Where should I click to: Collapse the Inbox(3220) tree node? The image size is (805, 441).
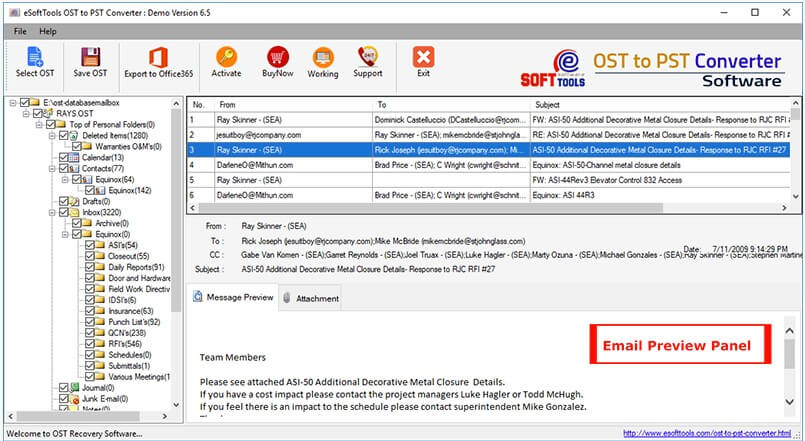click(x=52, y=212)
